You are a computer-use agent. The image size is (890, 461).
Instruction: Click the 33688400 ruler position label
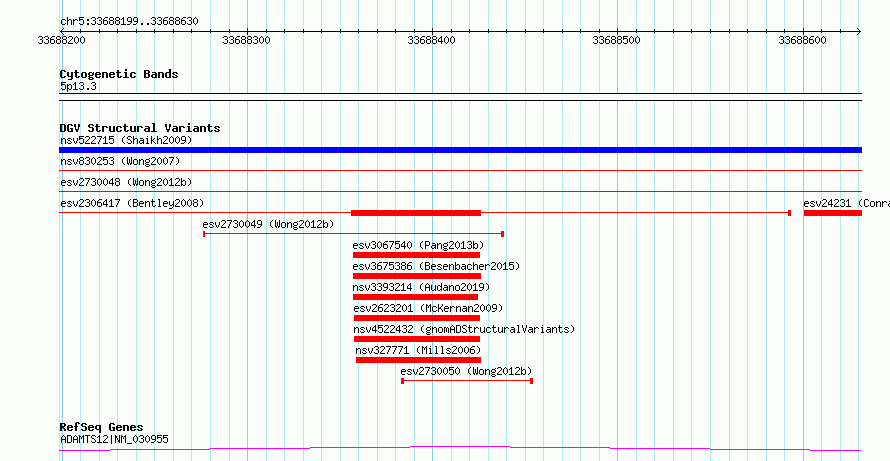click(431, 41)
